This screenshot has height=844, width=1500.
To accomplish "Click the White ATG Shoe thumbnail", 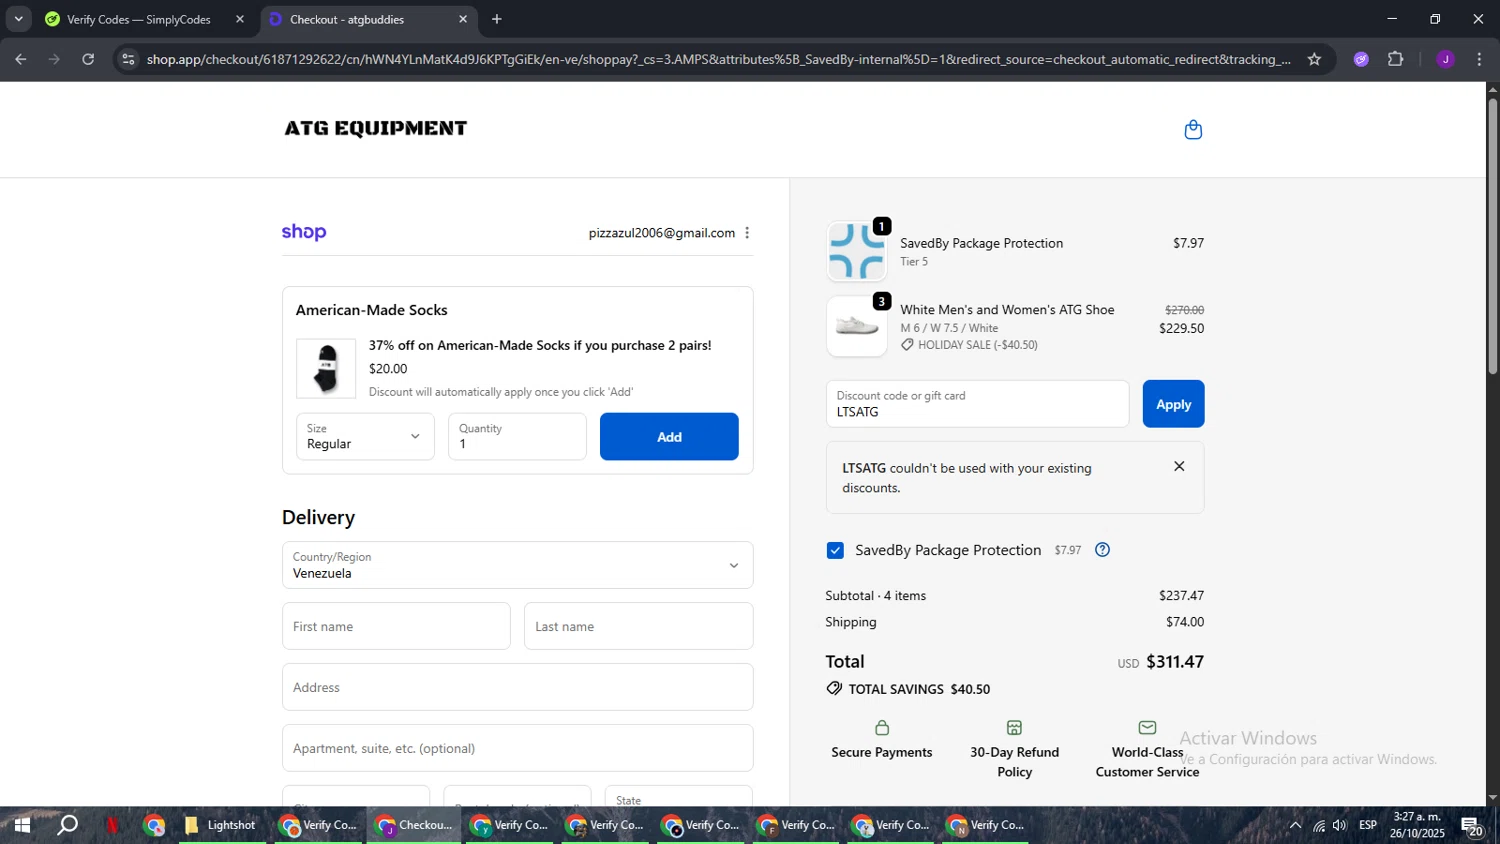I will pyautogui.click(x=857, y=326).
